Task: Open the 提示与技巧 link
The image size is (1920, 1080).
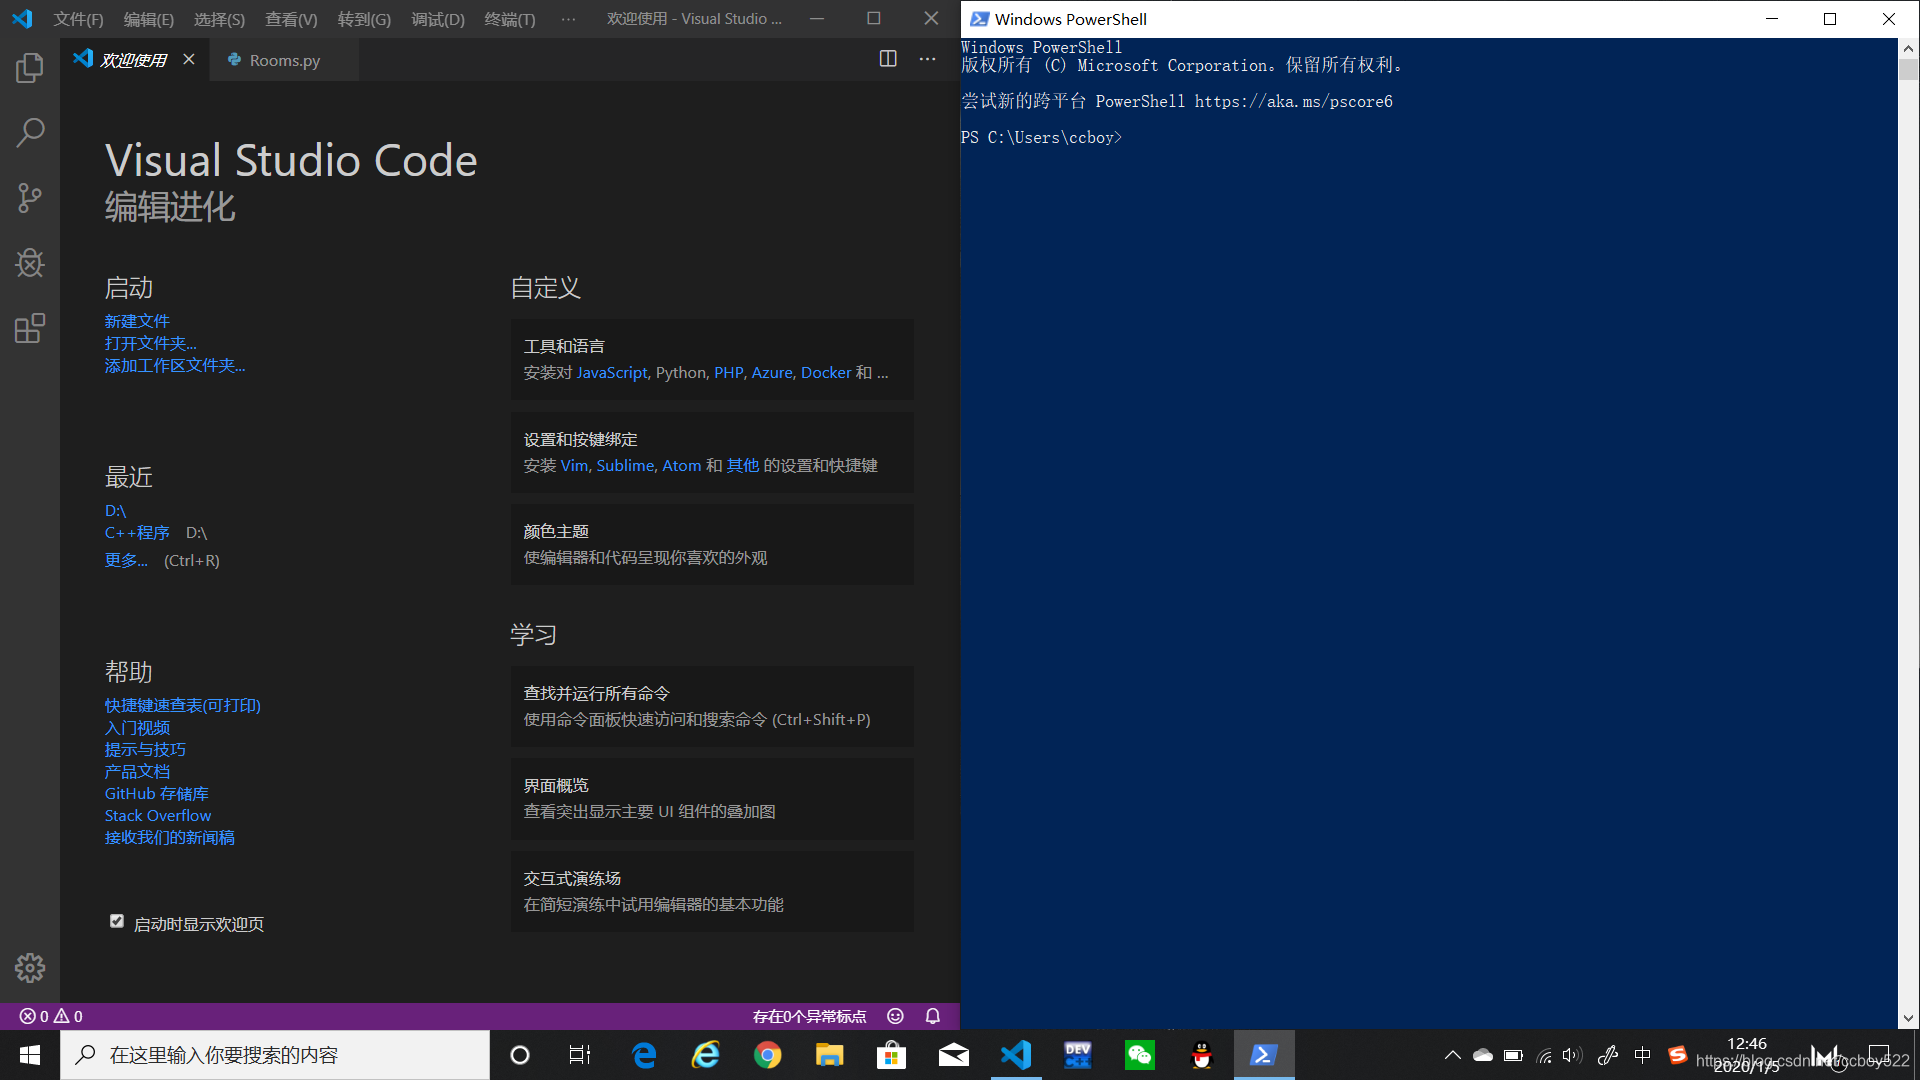Action: click(145, 749)
